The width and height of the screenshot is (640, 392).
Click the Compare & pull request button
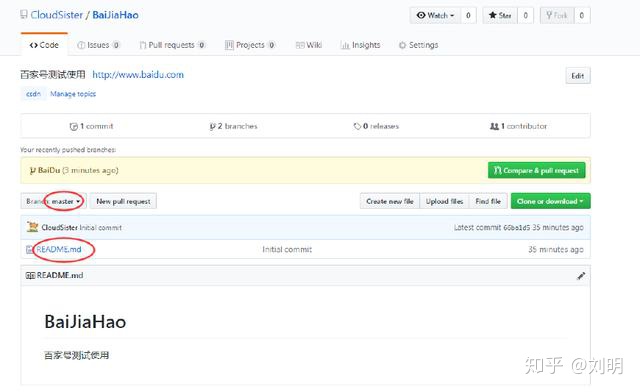pos(536,170)
